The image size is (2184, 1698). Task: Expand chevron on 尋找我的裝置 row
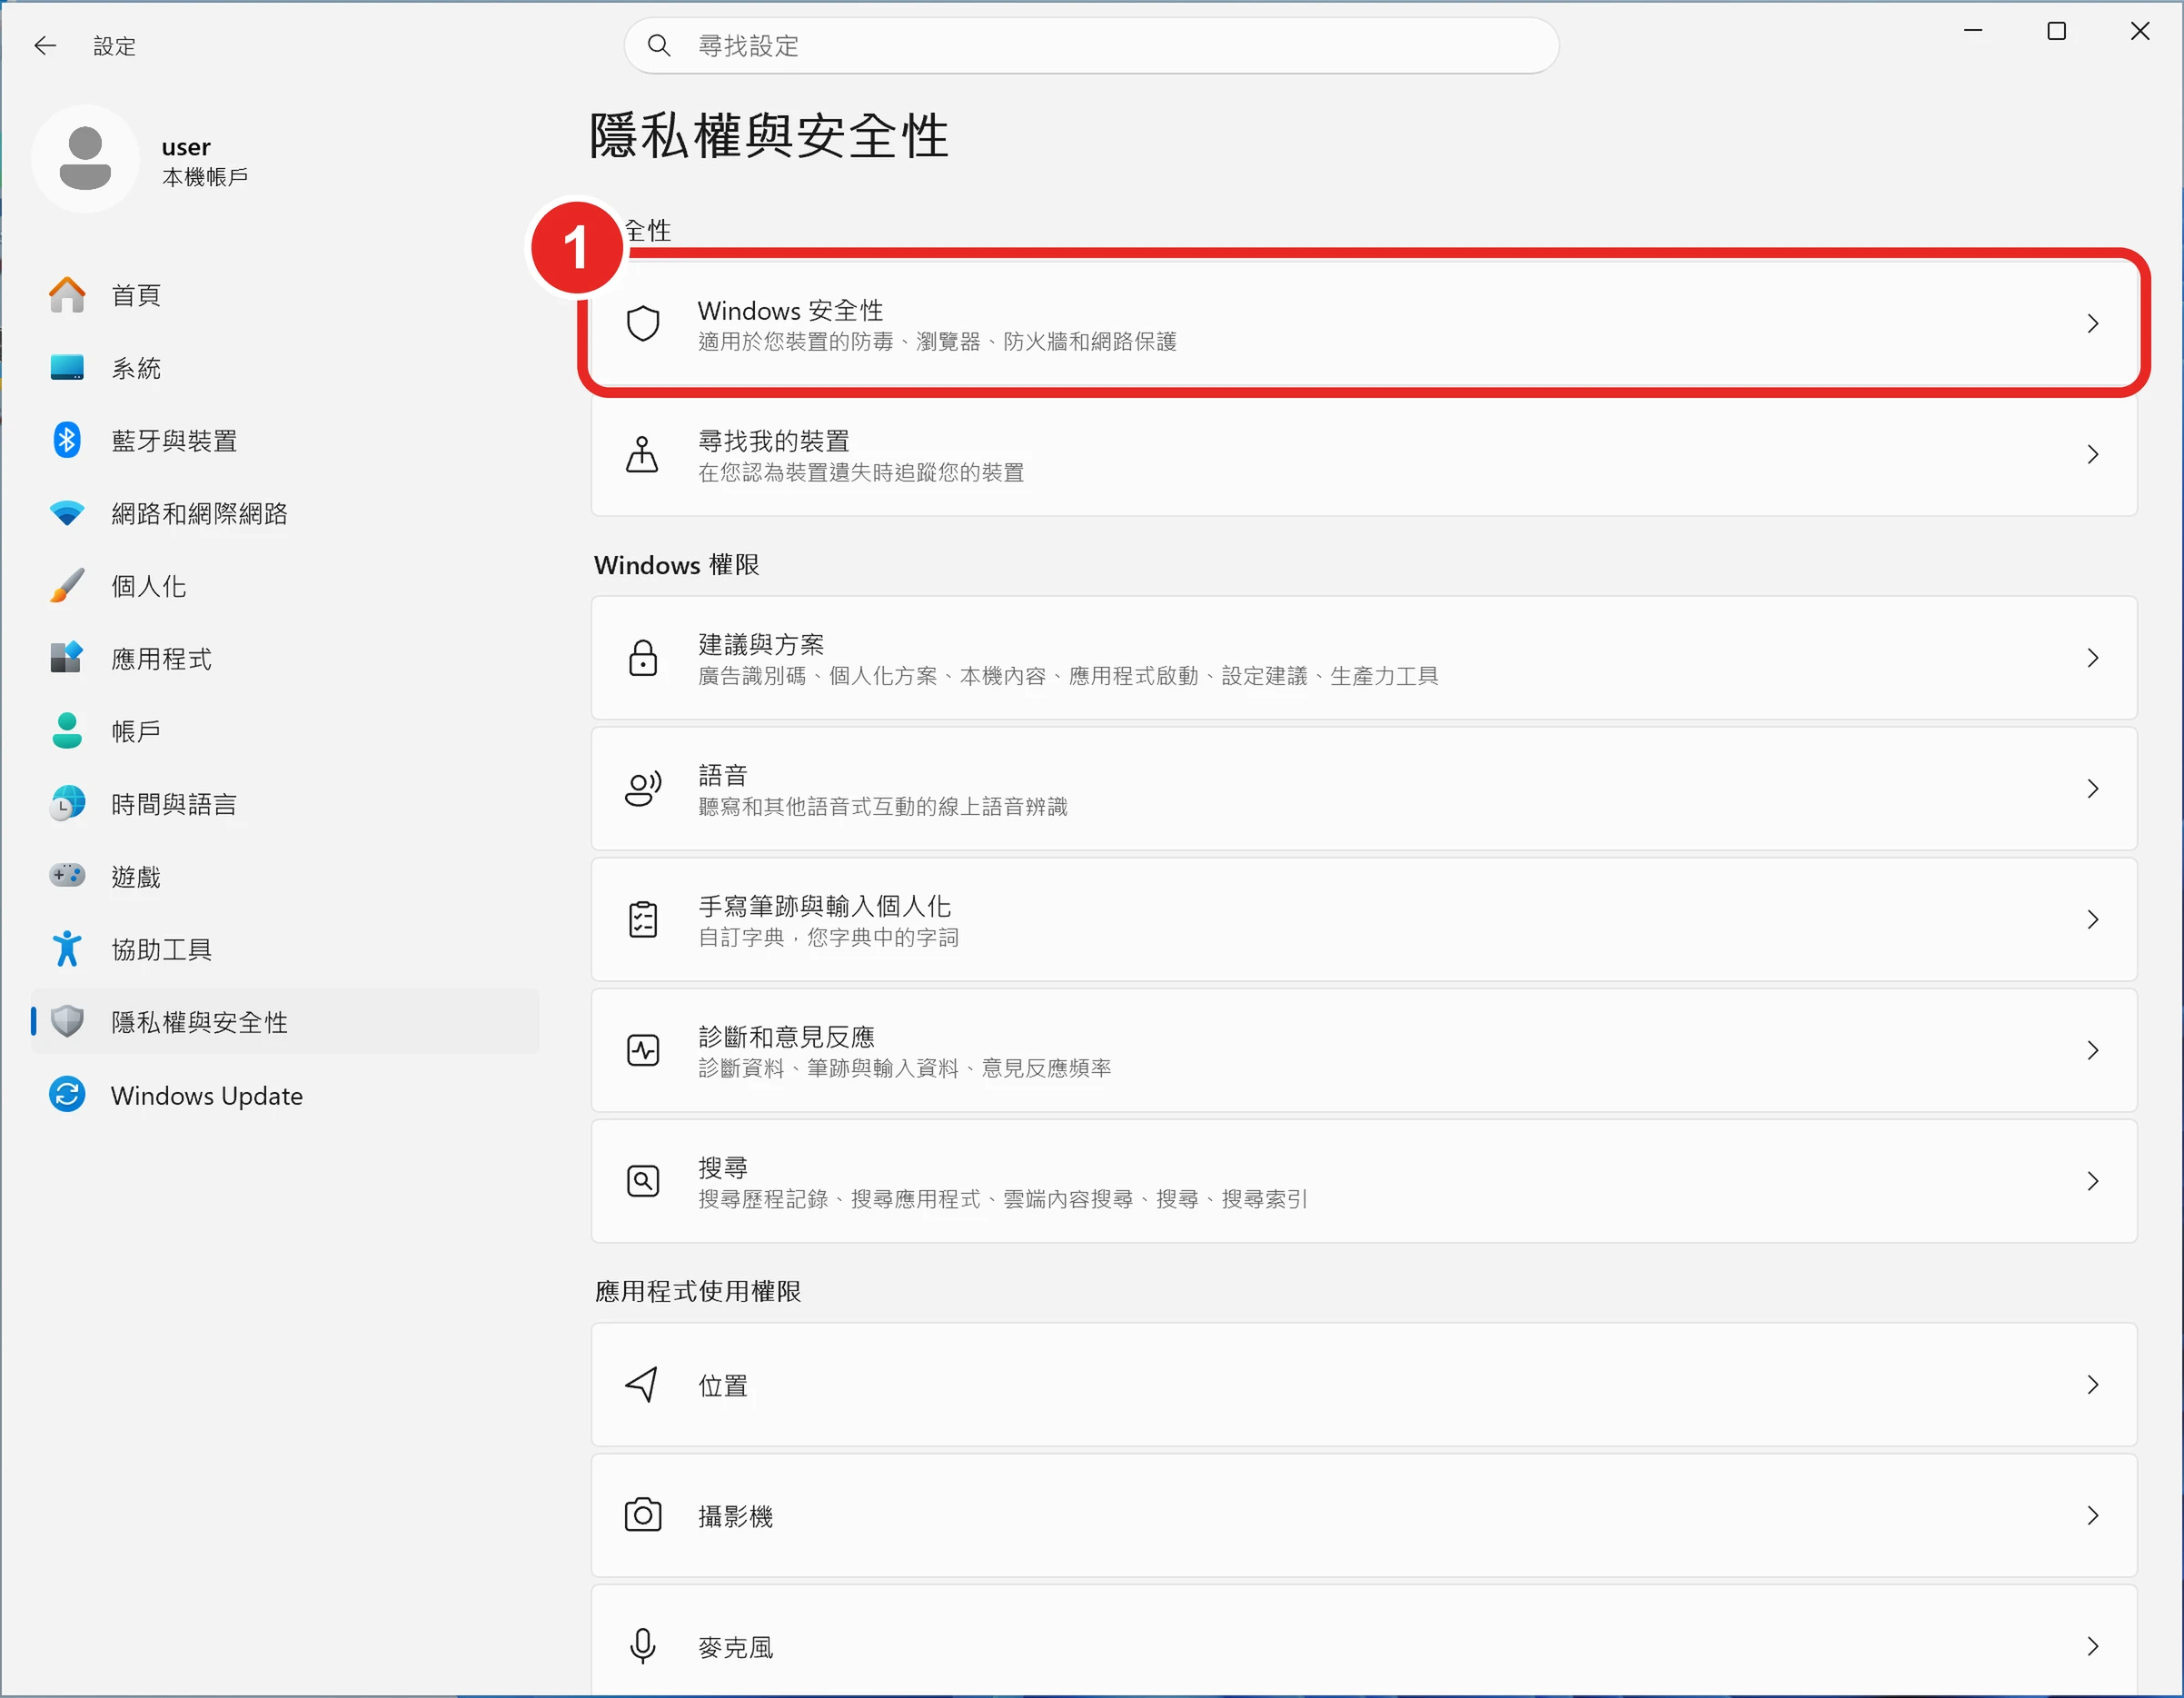pos(2093,455)
